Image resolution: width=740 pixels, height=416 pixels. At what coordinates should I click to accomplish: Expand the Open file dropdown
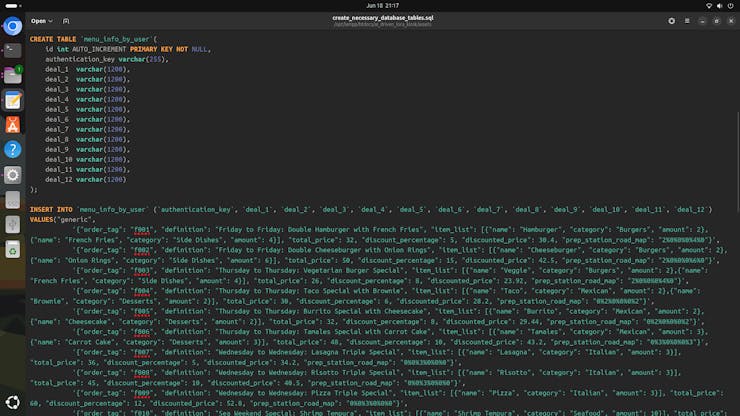[x=42, y=21]
